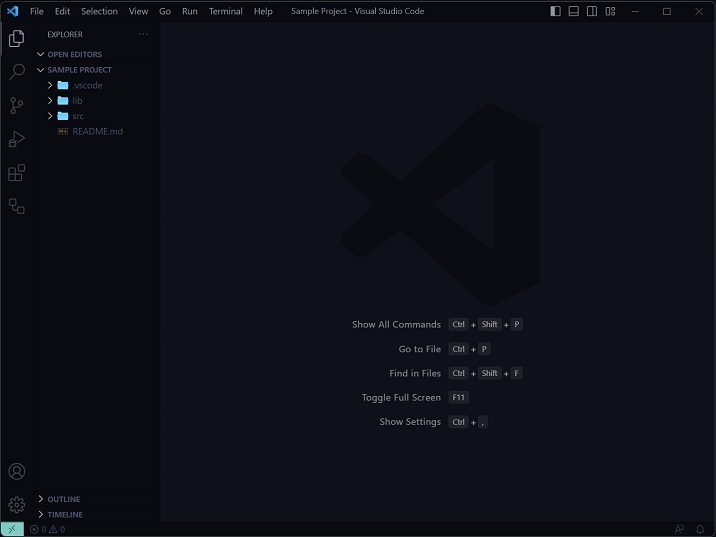Viewport: 716px width, 537px height.
Task: Click the remote window indicator in status bar
Action: click(12, 529)
